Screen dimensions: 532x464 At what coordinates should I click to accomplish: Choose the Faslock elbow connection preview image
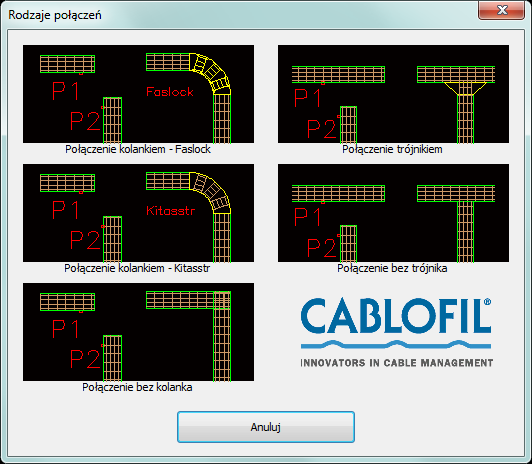point(138,94)
